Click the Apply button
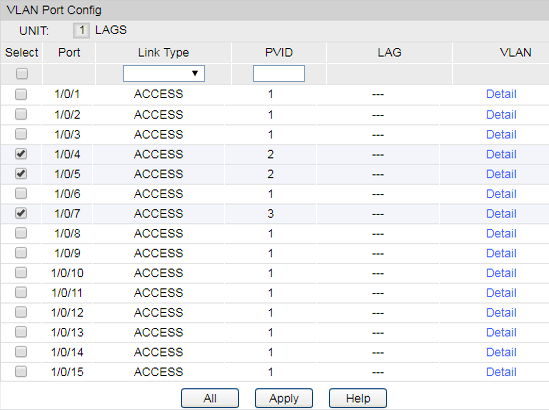Screen dimensions: 549x410 pyautogui.click(x=284, y=398)
